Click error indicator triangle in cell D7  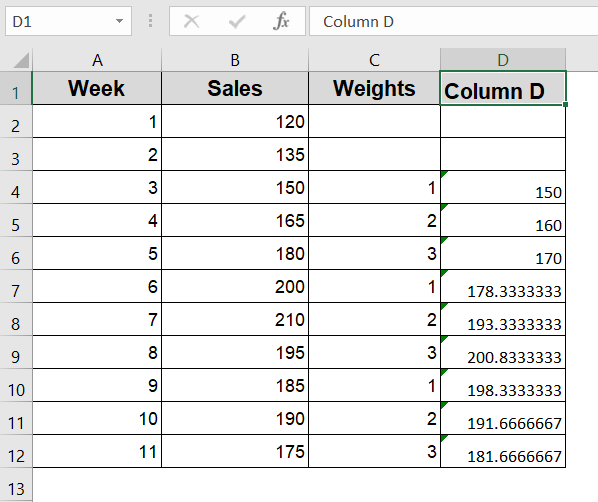[444, 273]
